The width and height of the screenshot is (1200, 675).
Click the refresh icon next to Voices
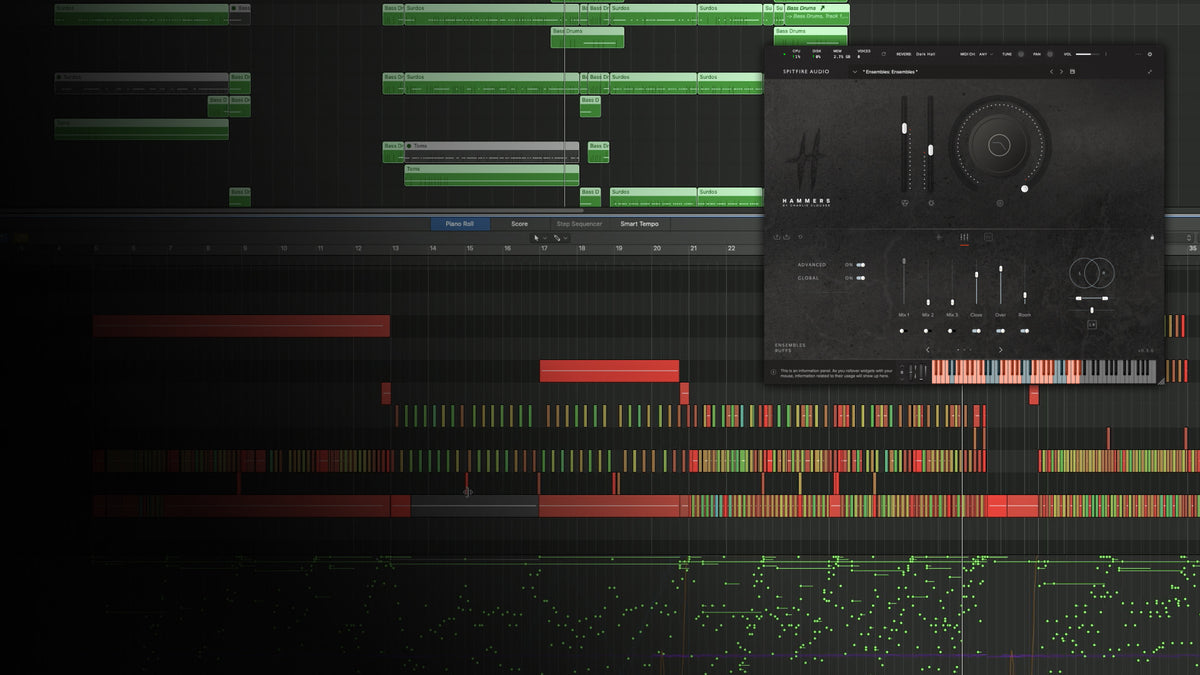[883, 54]
